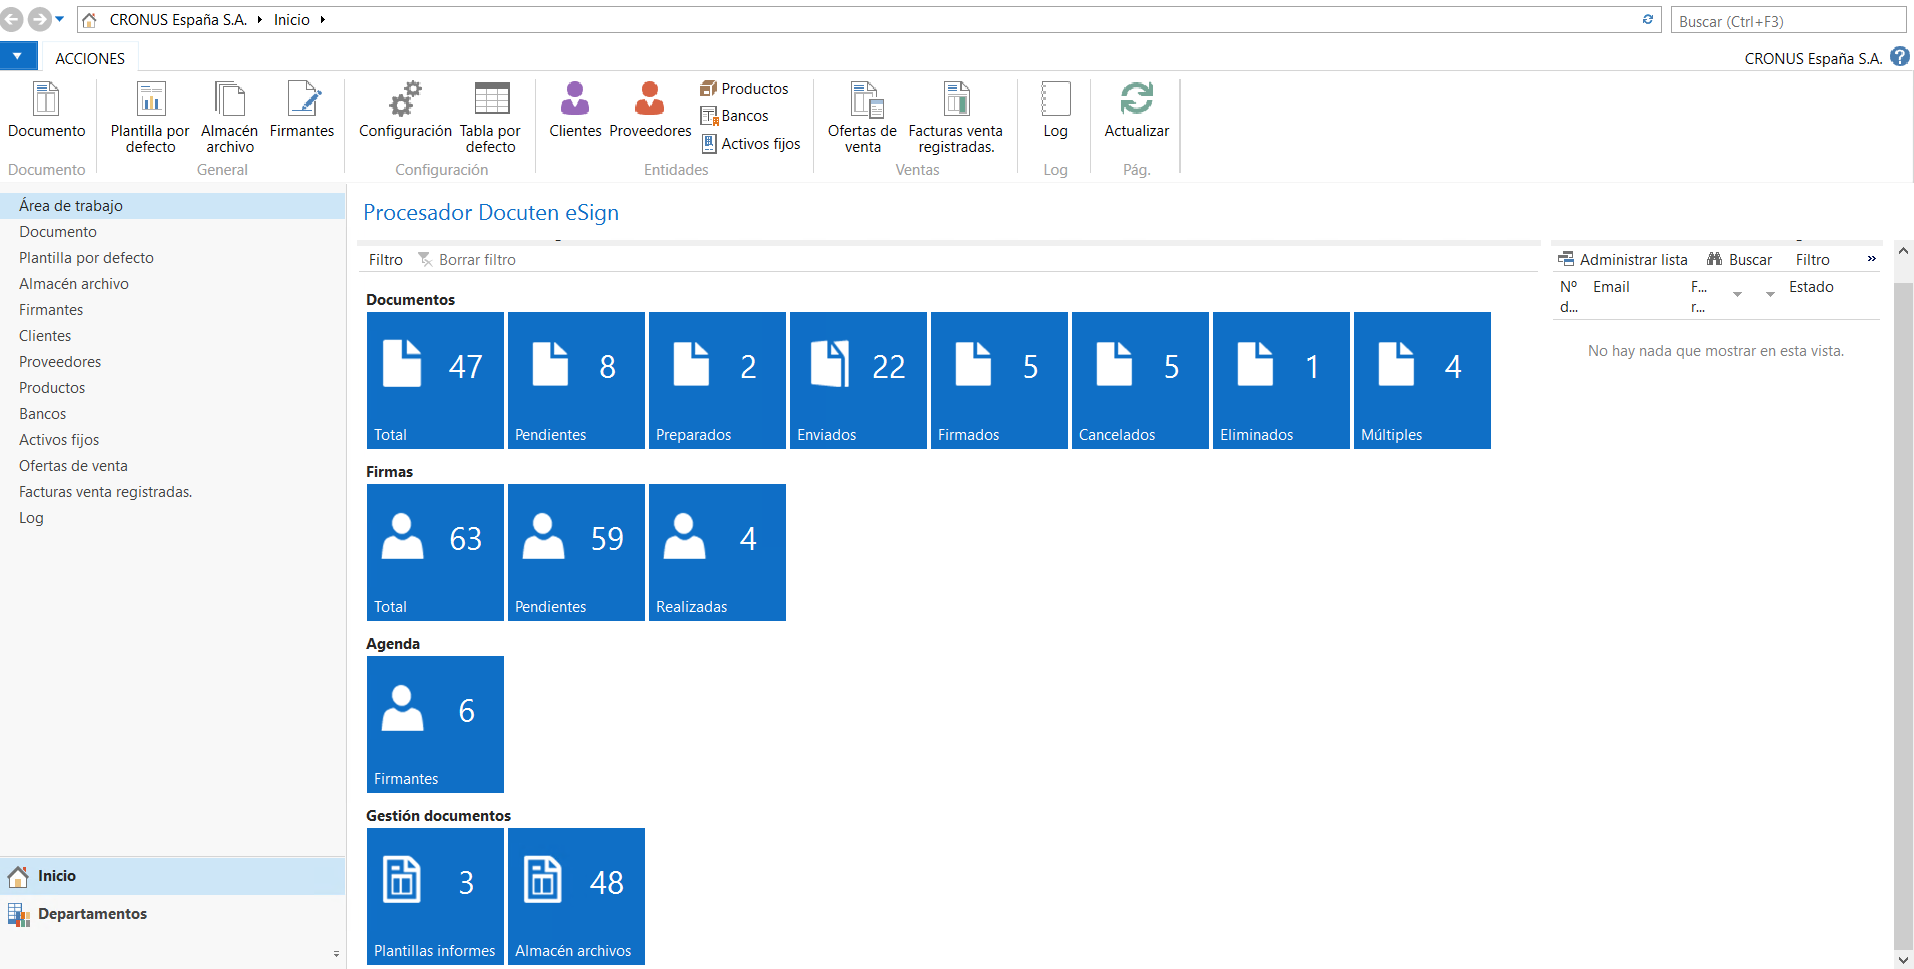Open the Plantillas informes tile
The image size is (1914, 969).
click(x=435, y=896)
